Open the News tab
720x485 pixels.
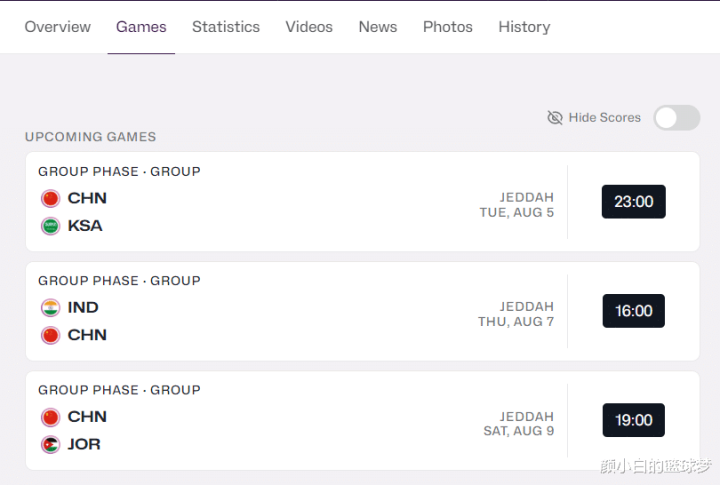(x=378, y=27)
